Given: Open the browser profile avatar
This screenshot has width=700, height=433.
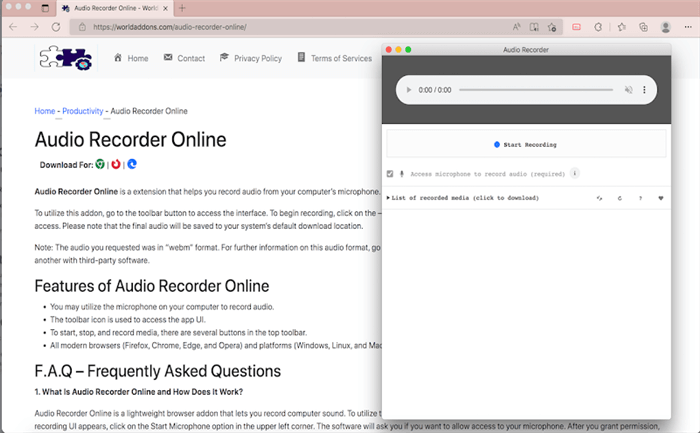Looking at the screenshot, I should [666, 27].
